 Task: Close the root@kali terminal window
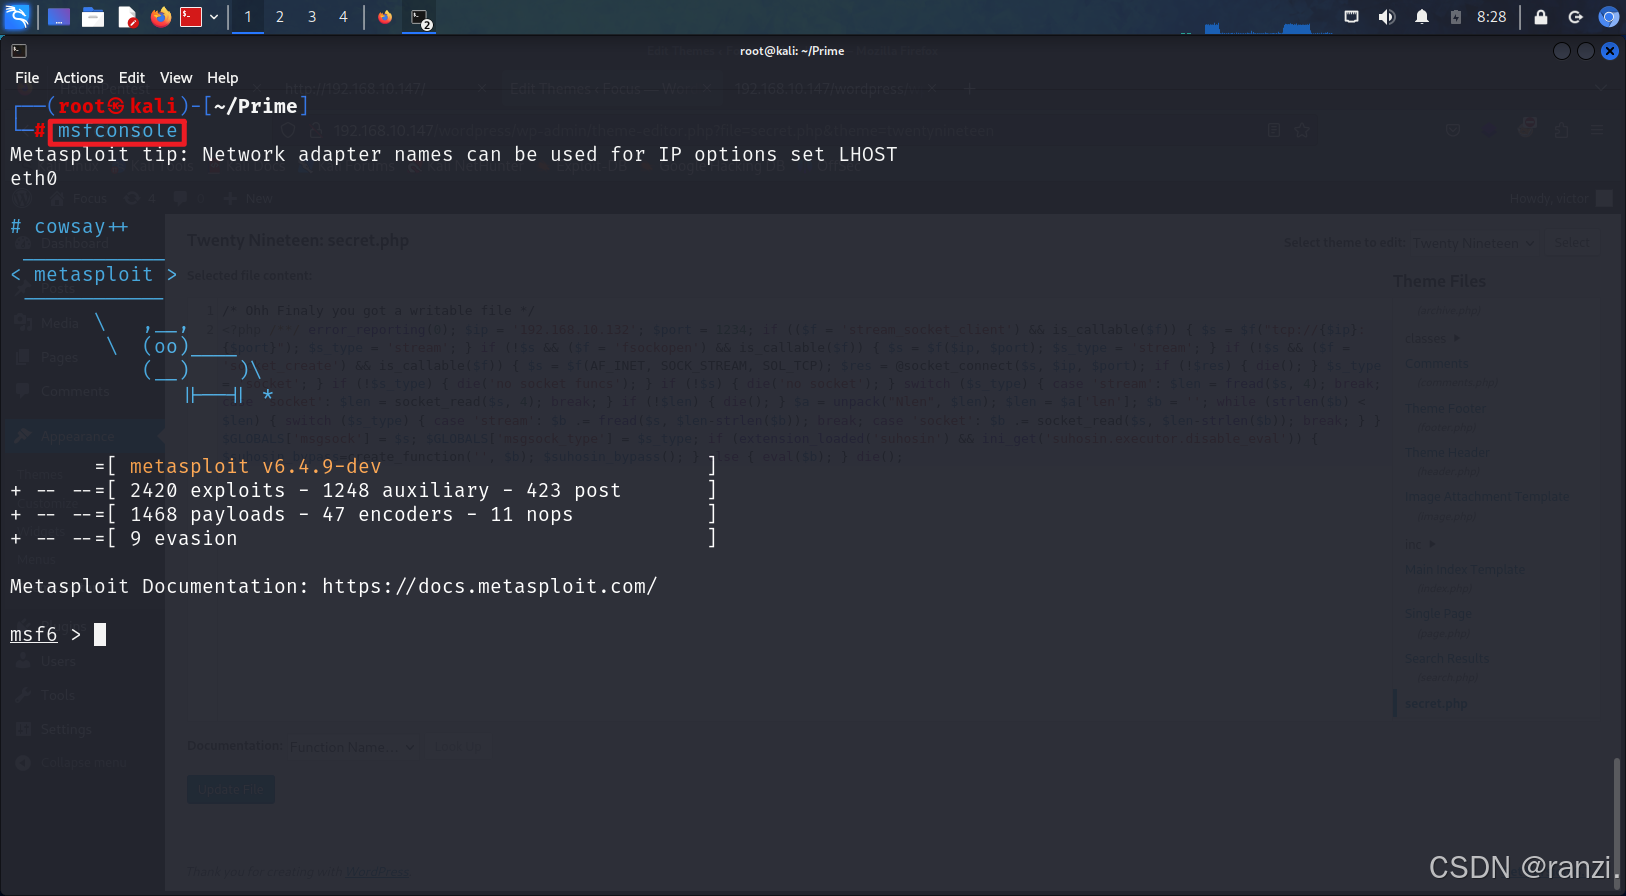coord(1610,51)
